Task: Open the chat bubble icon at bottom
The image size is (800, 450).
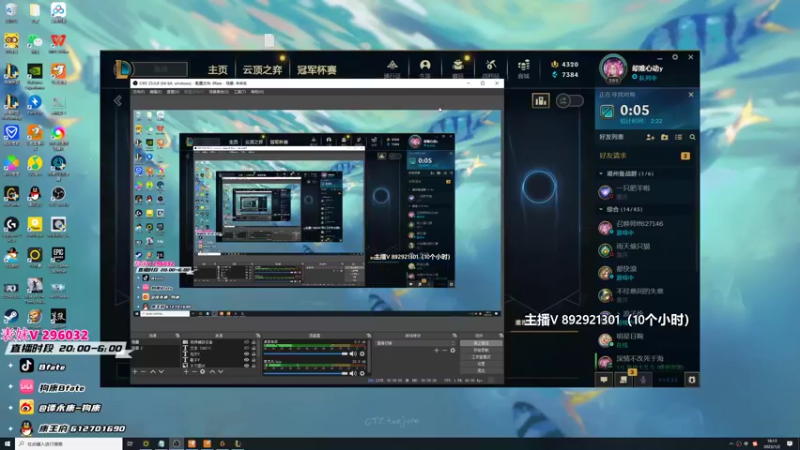Action: tap(604, 380)
